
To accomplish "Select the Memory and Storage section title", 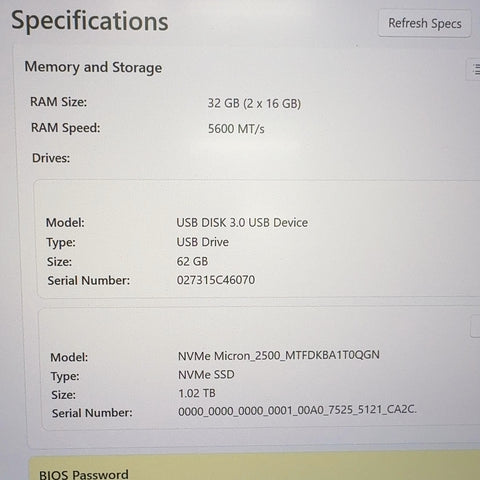I will pos(93,67).
